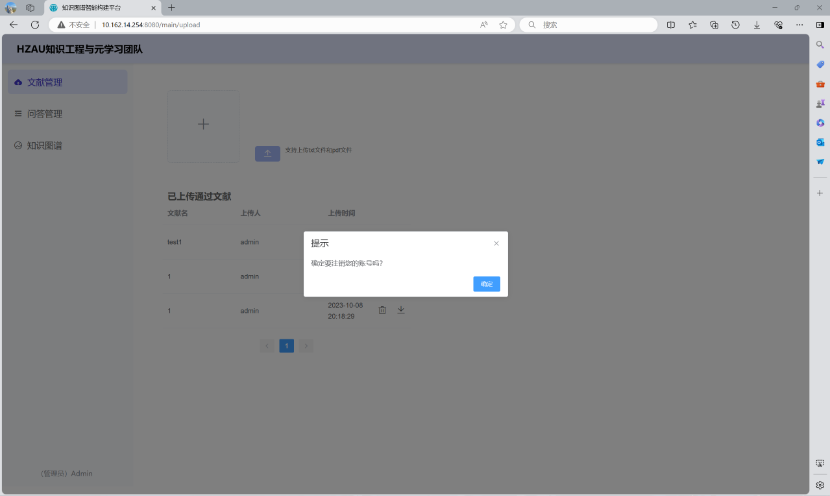This screenshot has width=830, height=496.
Task: Open the 问答管理 sidebar menu item
Action: pyautogui.click(x=67, y=114)
